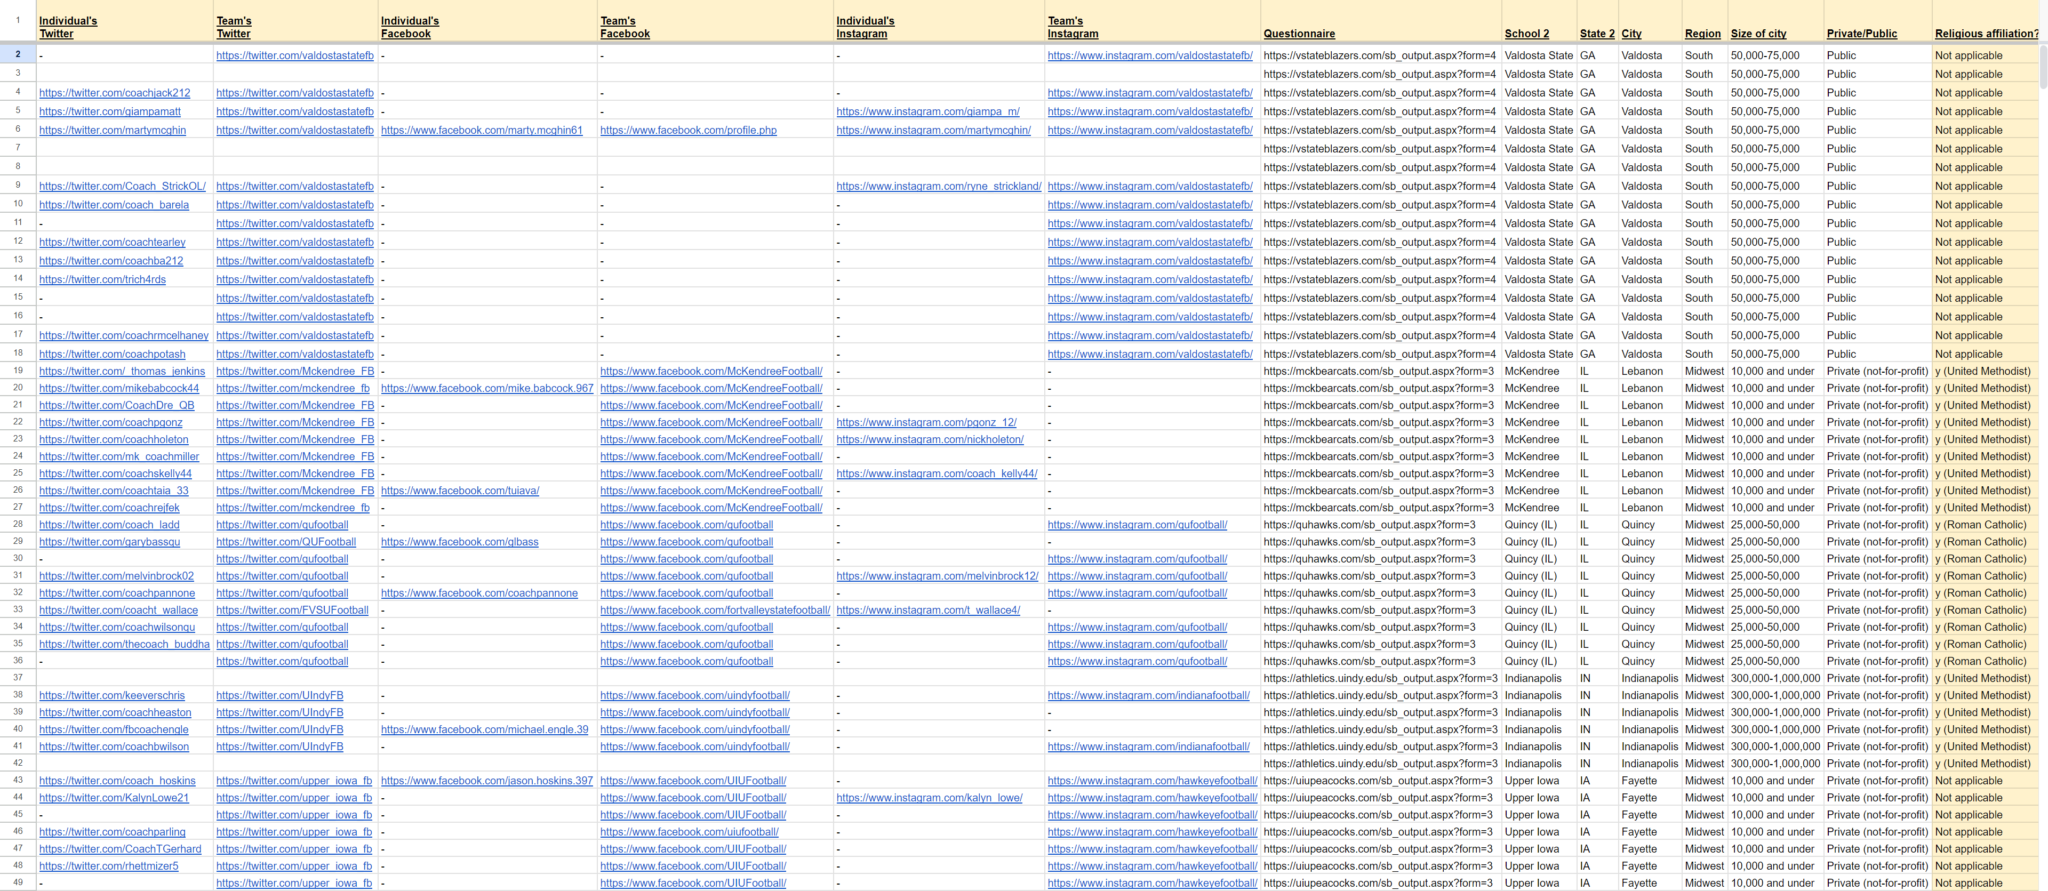The image size is (2048, 891).
Task: Open the facebook.com/tuiava link
Action: (x=460, y=490)
